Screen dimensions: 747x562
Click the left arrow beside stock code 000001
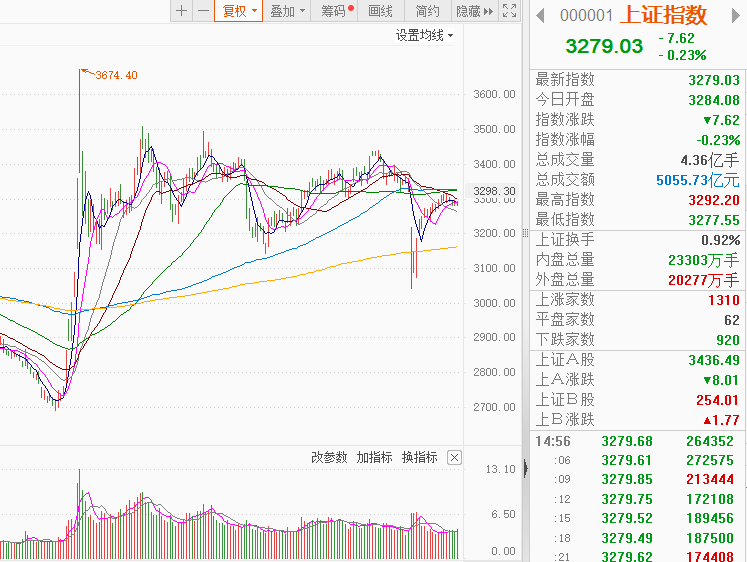(x=540, y=15)
